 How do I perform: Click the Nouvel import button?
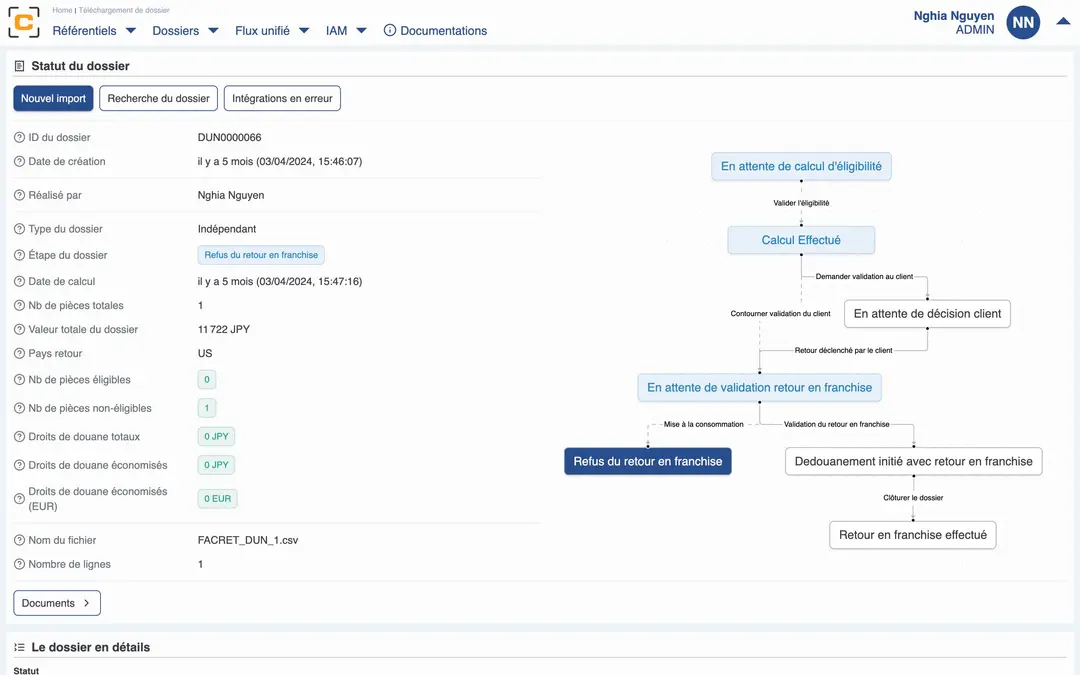coord(54,99)
